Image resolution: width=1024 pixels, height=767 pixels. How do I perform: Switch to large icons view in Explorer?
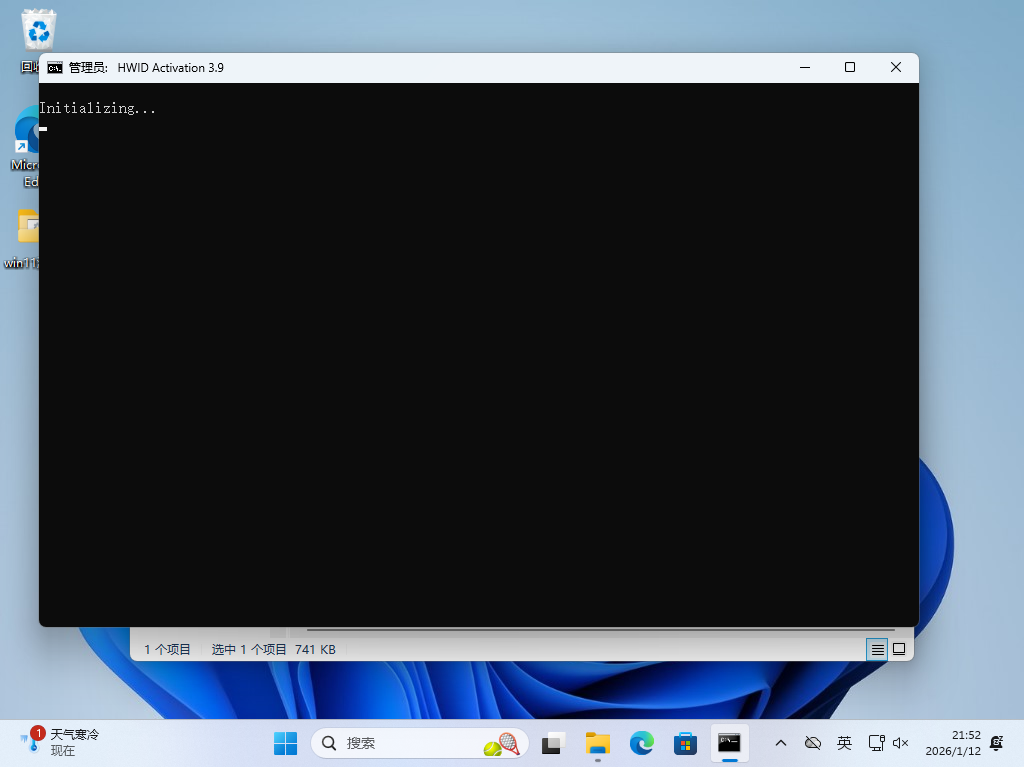[x=899, y=649]
